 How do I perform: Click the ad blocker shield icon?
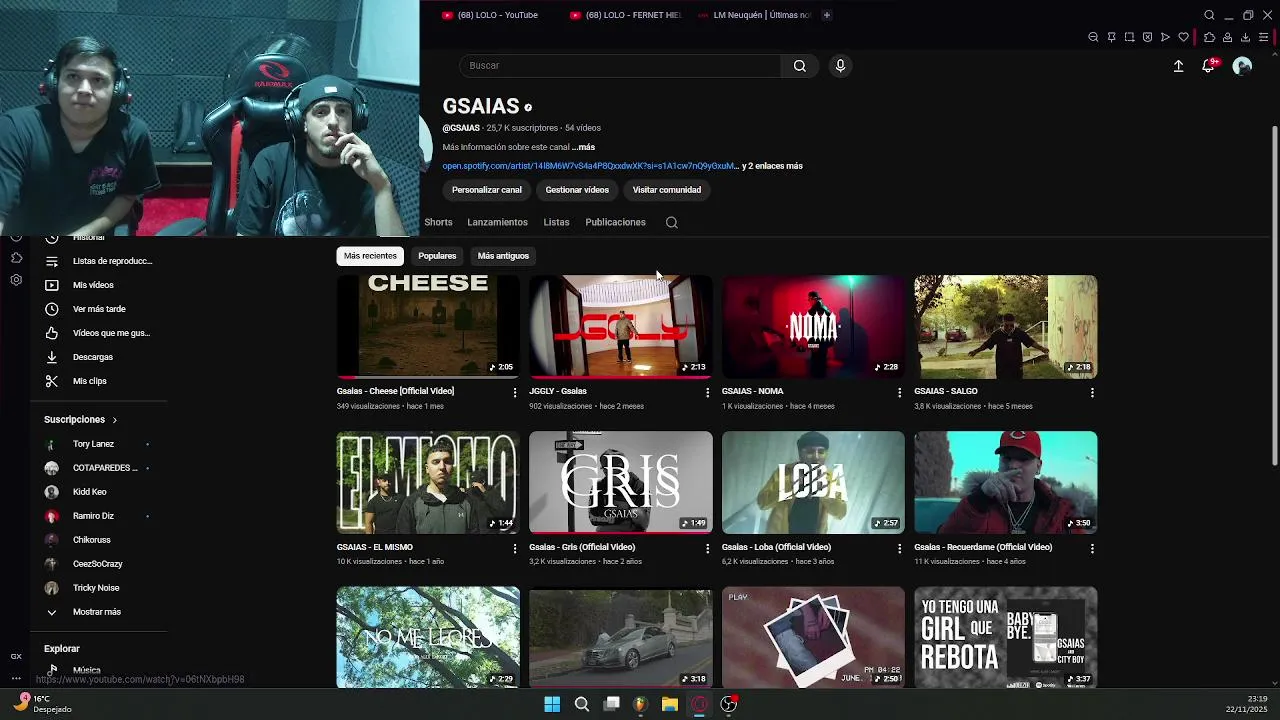(x=1147, y=37)
